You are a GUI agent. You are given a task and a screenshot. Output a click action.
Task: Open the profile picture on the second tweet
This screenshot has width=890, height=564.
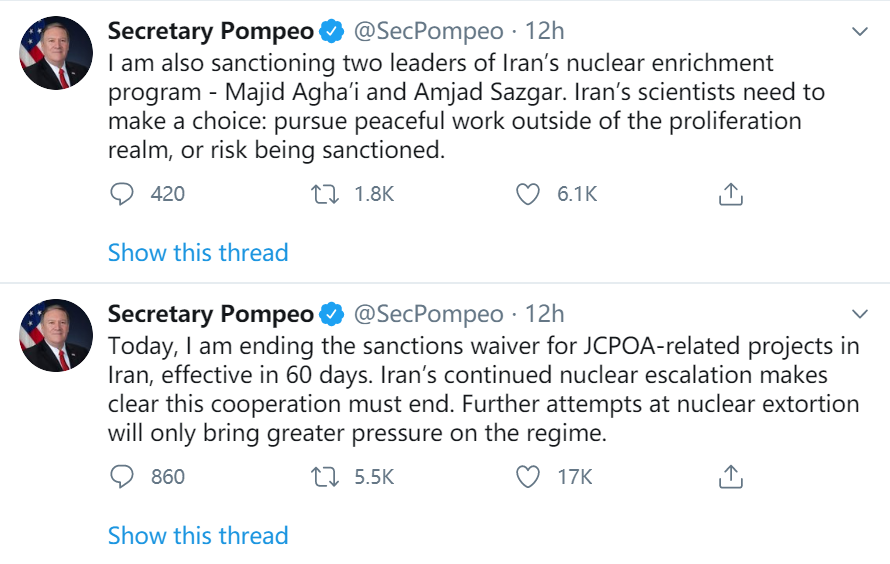point(57,335)
